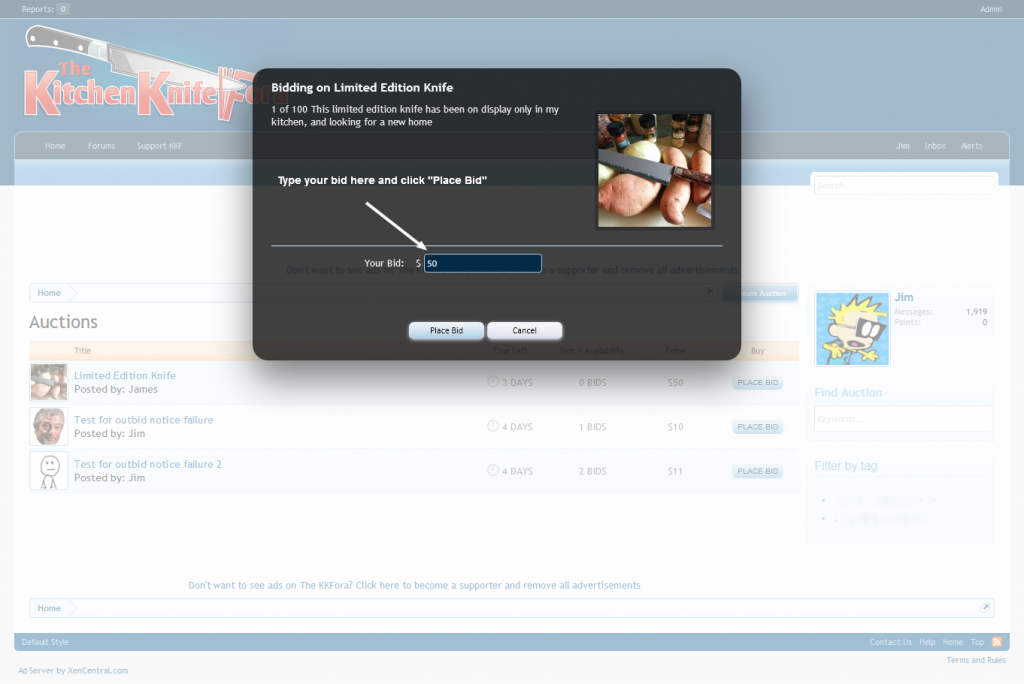Click the breadcrumb jump icon near the footer
This screenshot has height=684, width=1024.
(985, 608)
